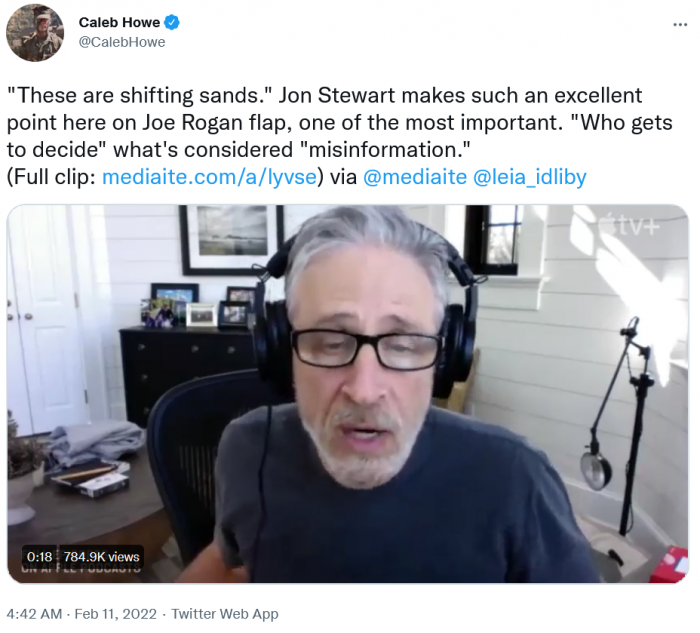Screen dimensions: 700x633
Task: Open the 4:42 AM tweet time link
Action: click(x=34, y=614)
